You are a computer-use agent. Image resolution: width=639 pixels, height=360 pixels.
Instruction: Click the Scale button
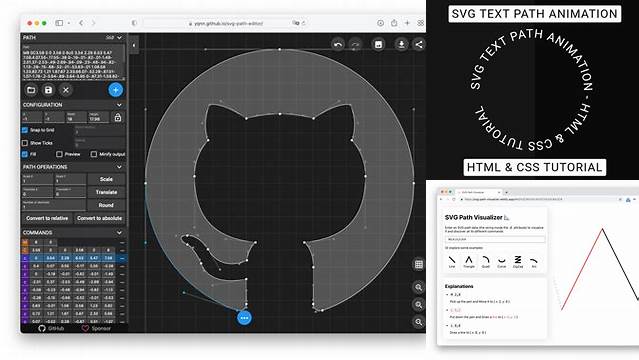click(x=106, y=179)
